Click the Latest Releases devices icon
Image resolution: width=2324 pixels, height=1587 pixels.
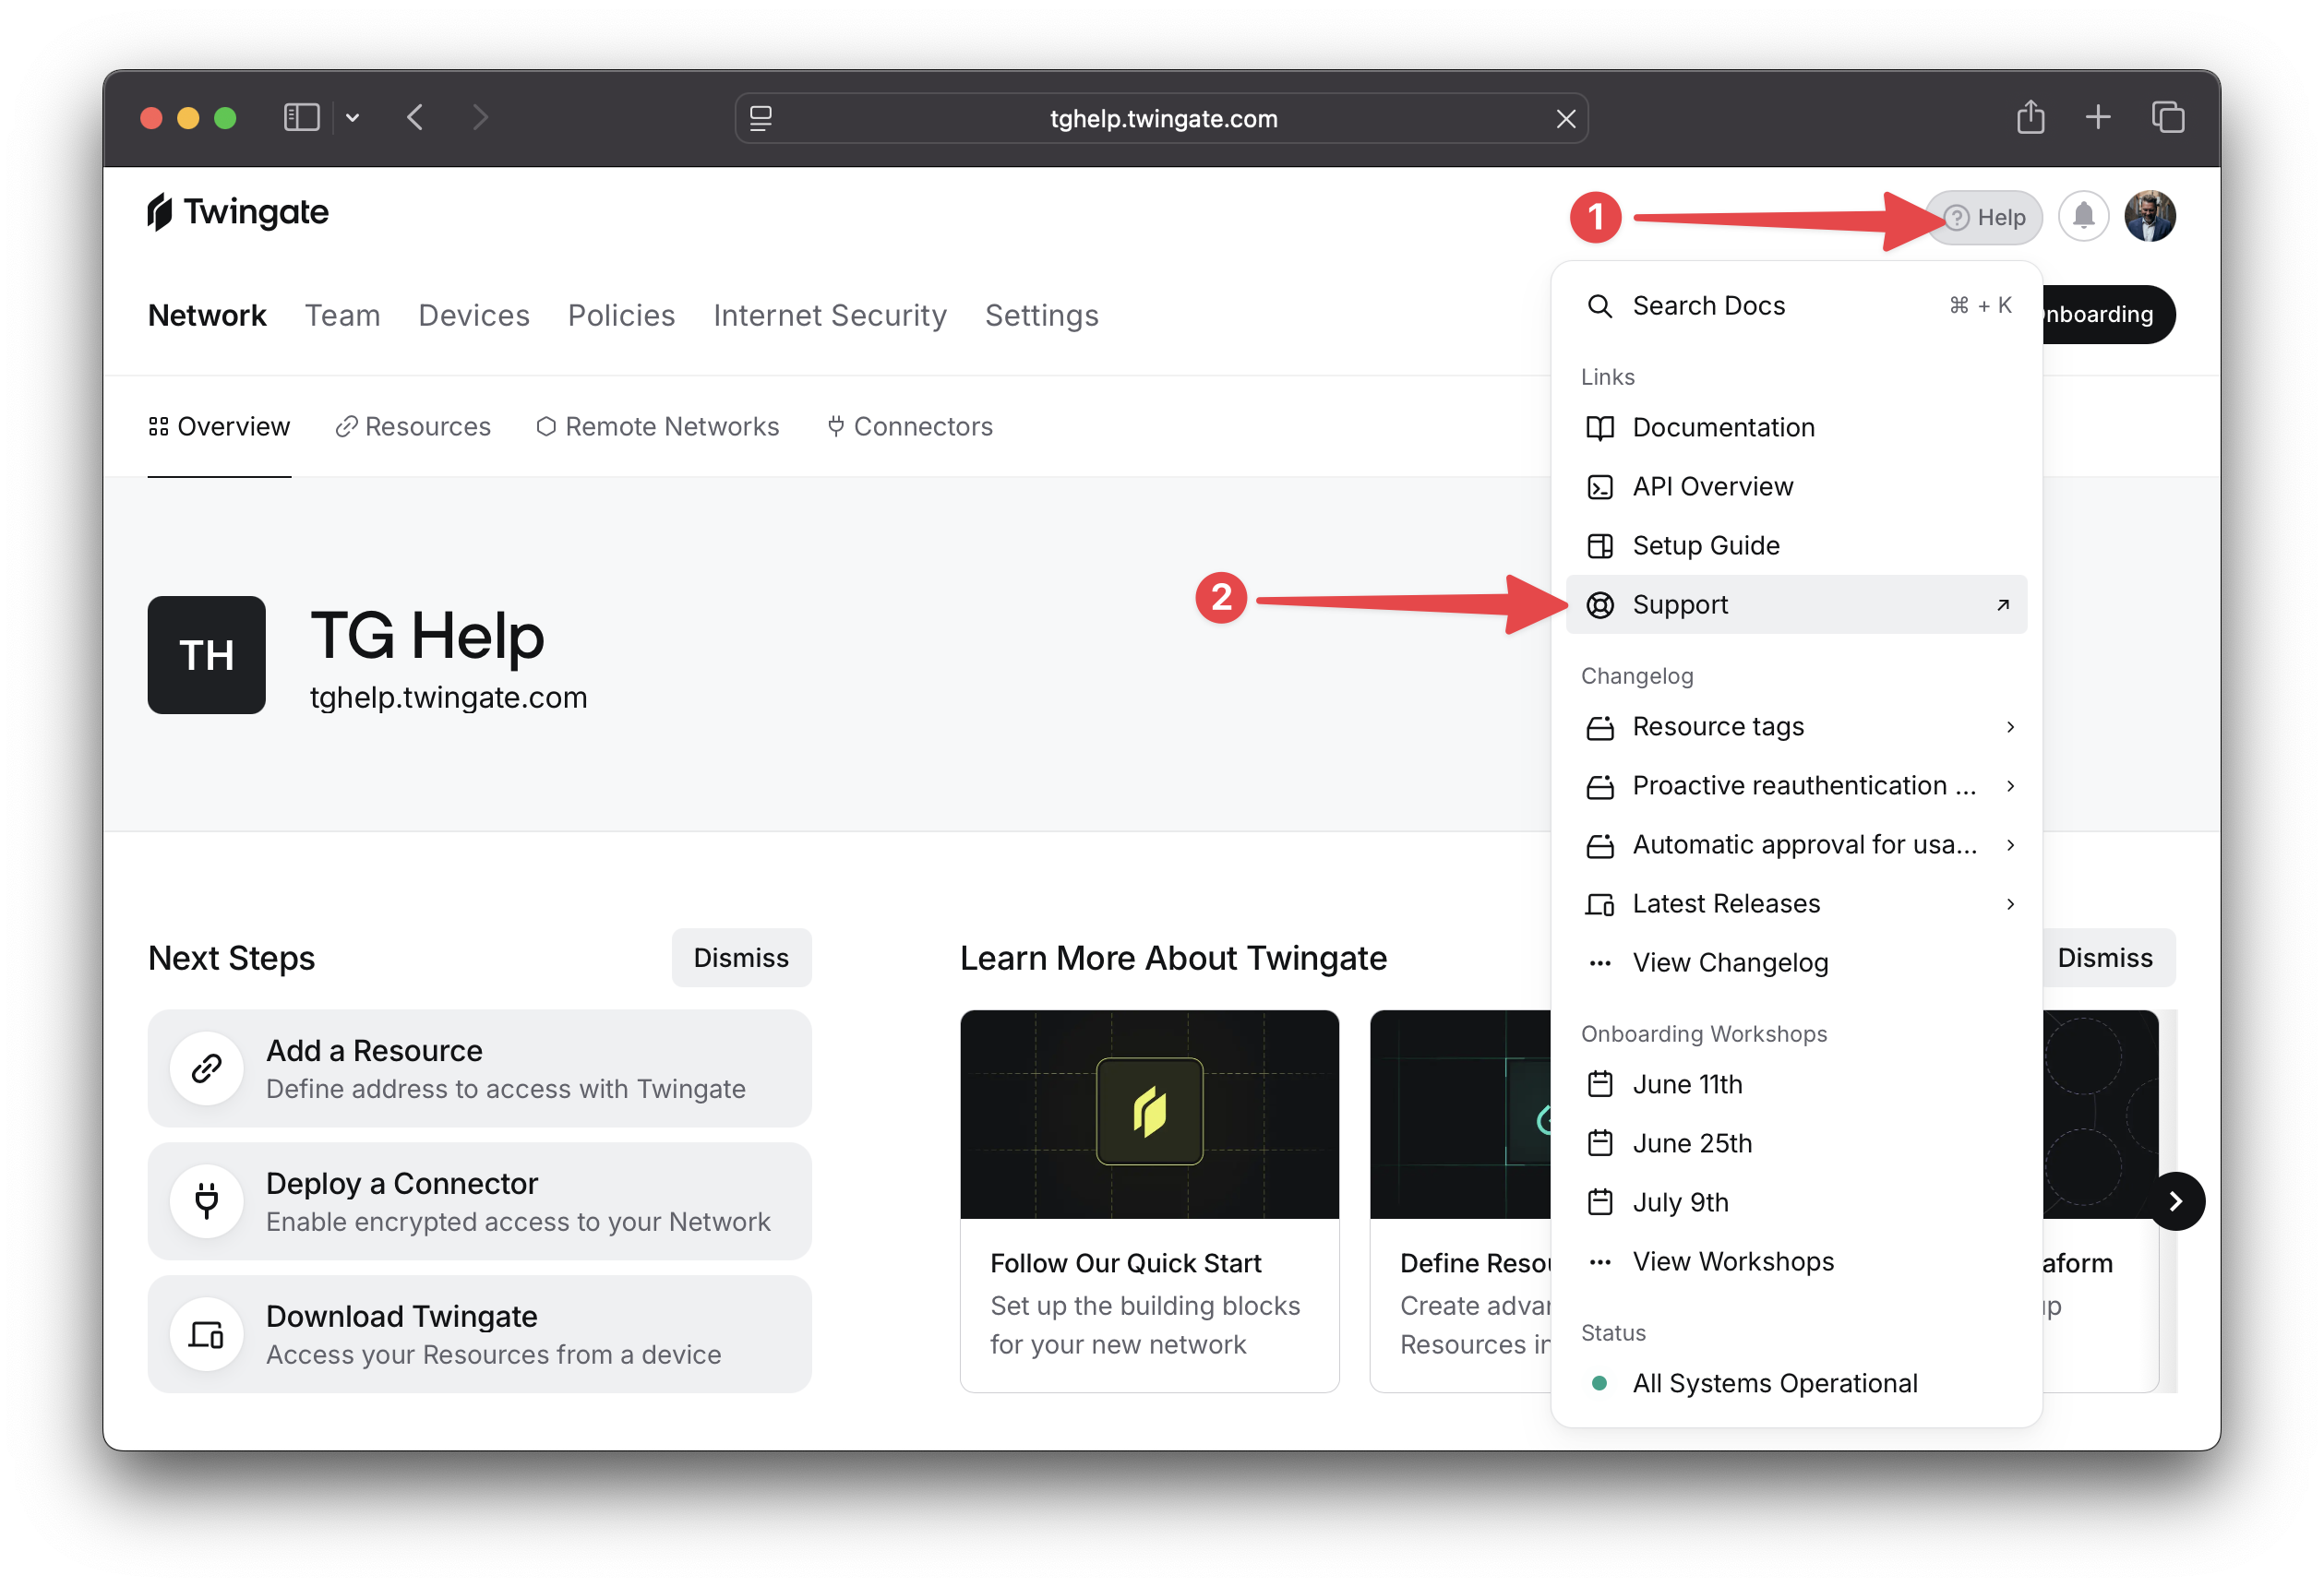tap(1600, 905)
